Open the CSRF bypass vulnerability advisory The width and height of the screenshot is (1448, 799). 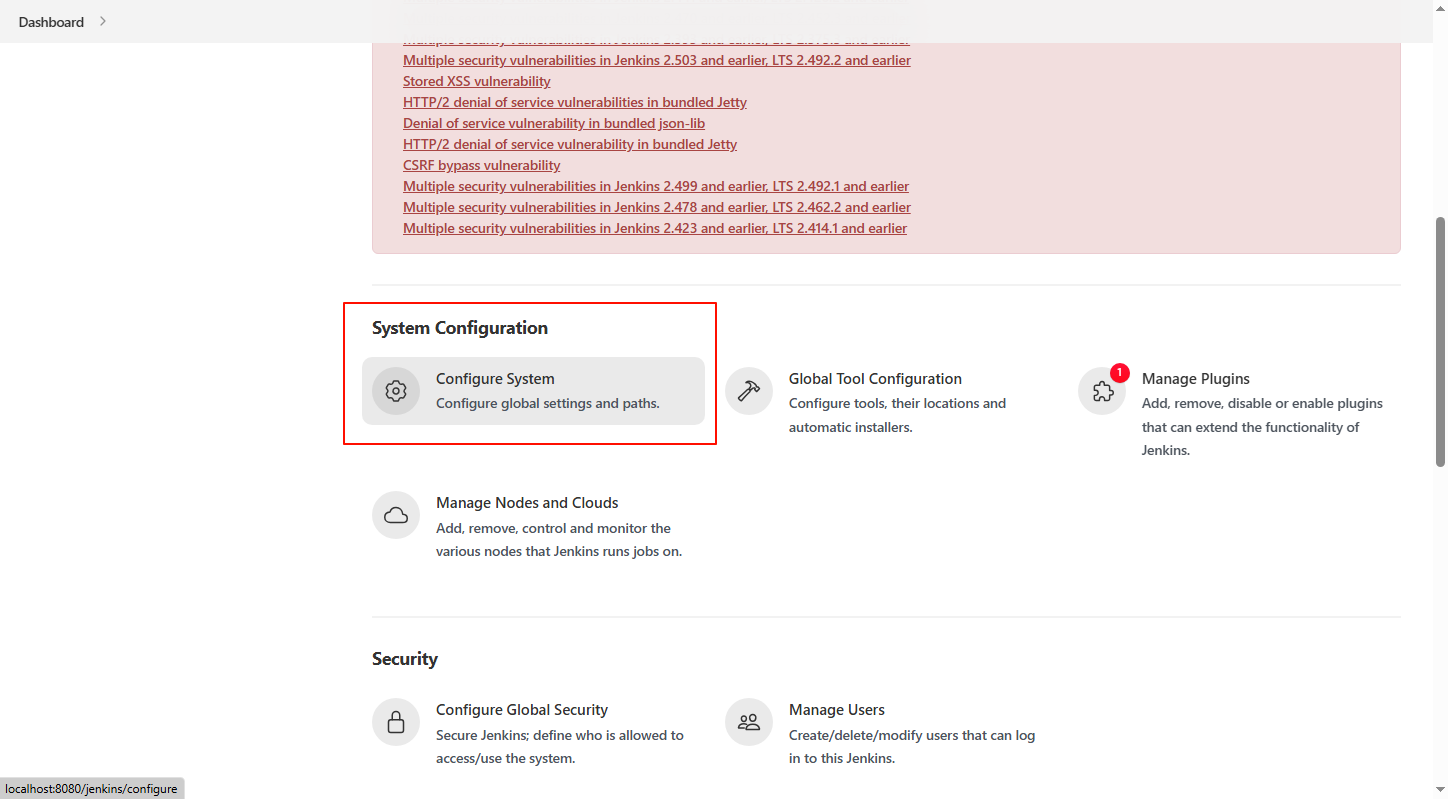tap(482, 165)
